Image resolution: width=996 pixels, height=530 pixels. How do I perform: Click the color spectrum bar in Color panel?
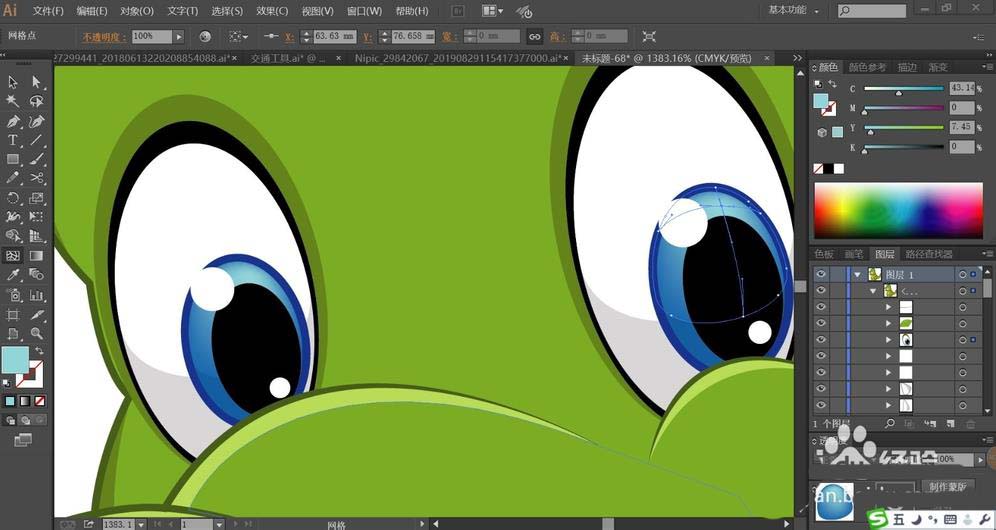tap(898, 210)
